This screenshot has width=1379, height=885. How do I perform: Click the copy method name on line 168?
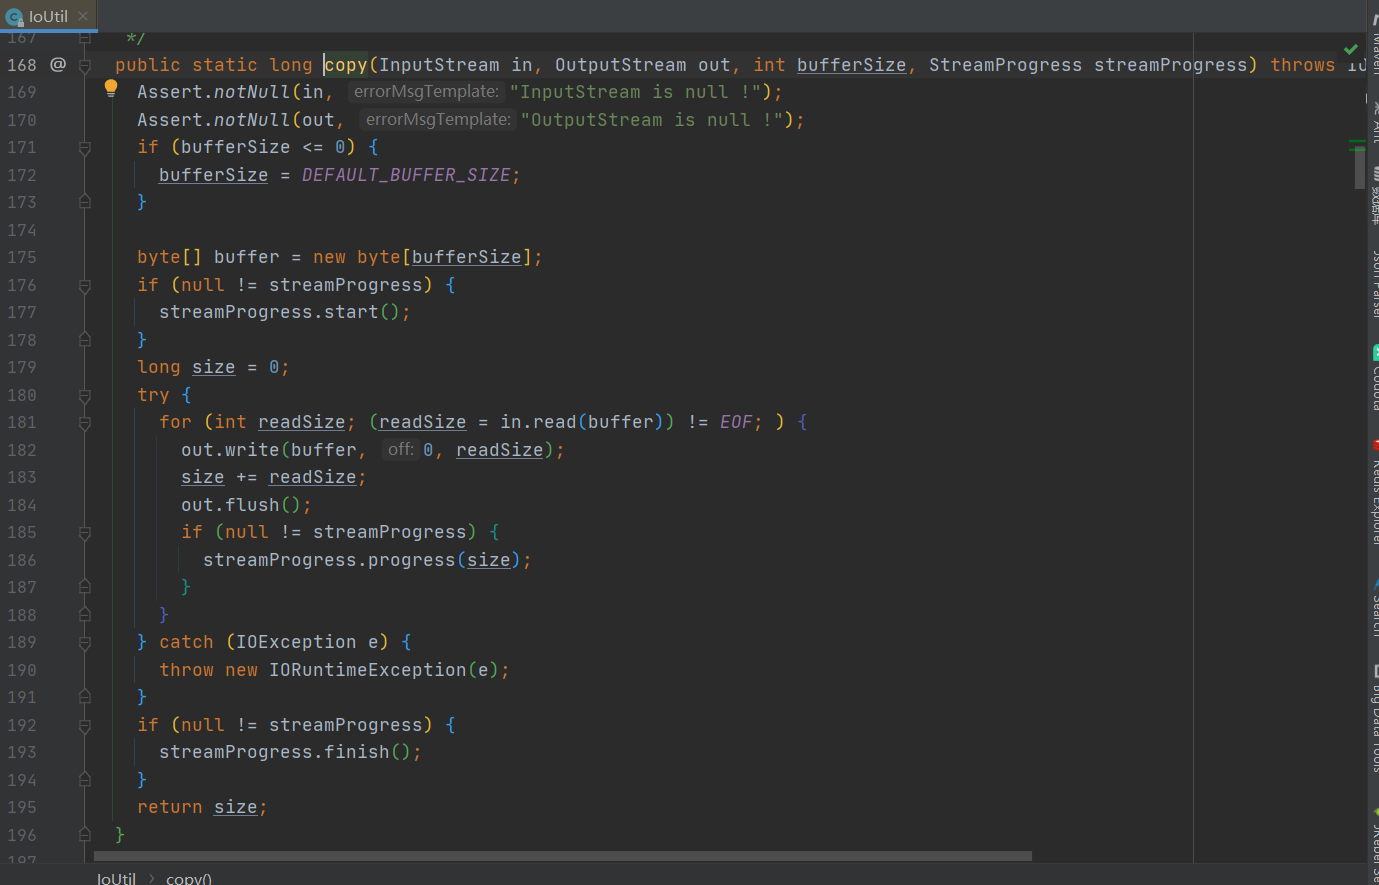(x=346, y=65)
